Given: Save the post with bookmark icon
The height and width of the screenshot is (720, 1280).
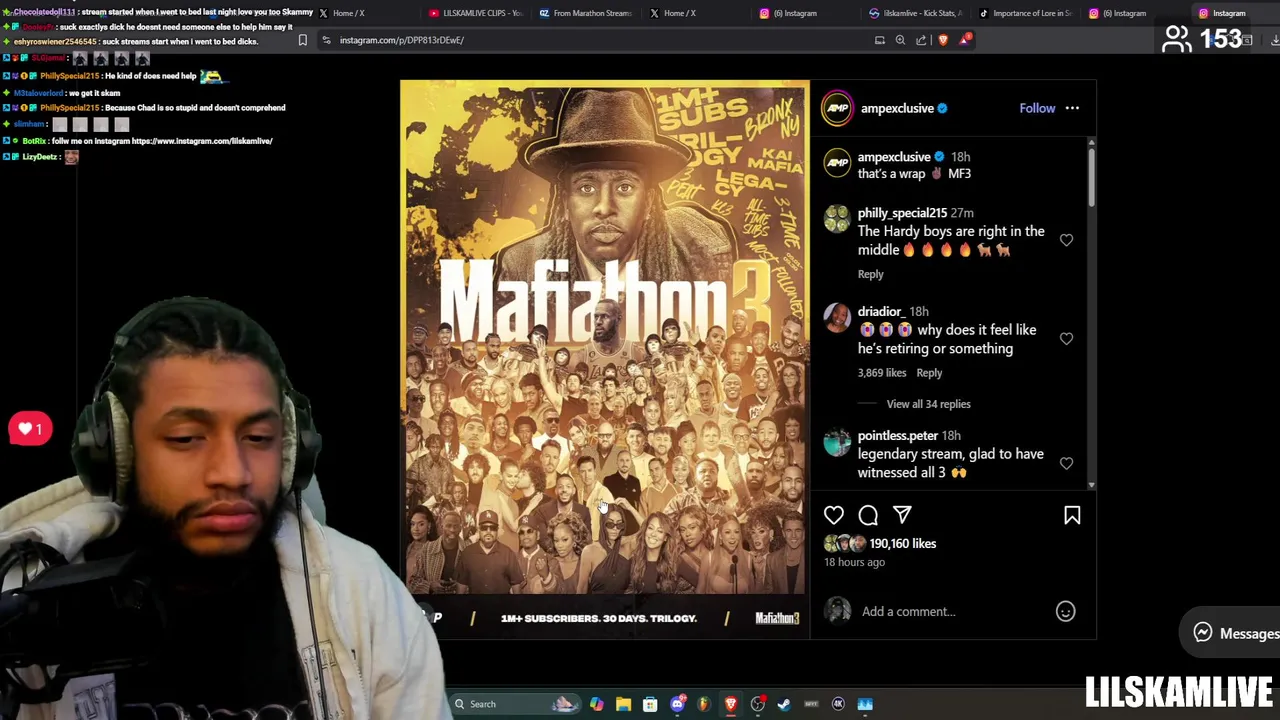Looking at the screenshot, I should (1072, 515).
